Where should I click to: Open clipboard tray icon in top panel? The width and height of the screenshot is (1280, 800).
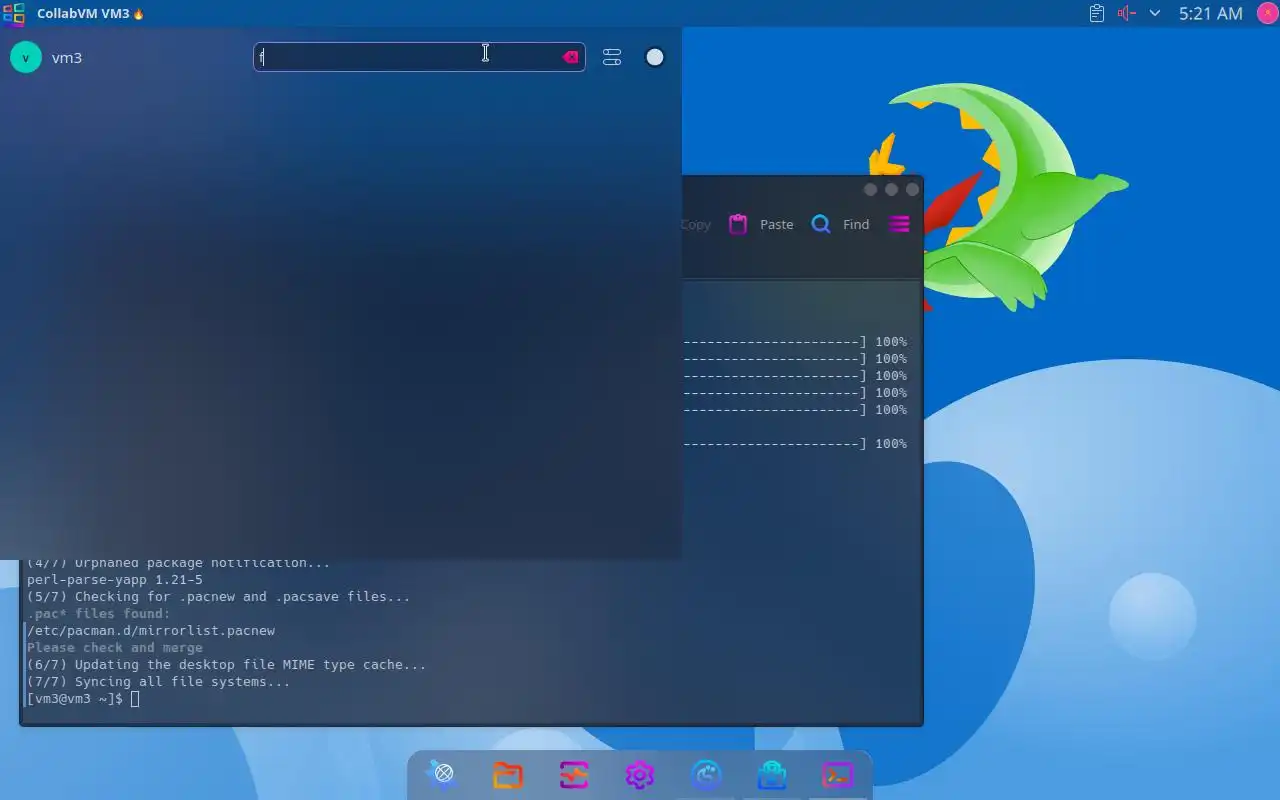pyautogui.click(x=1097, y=14)
